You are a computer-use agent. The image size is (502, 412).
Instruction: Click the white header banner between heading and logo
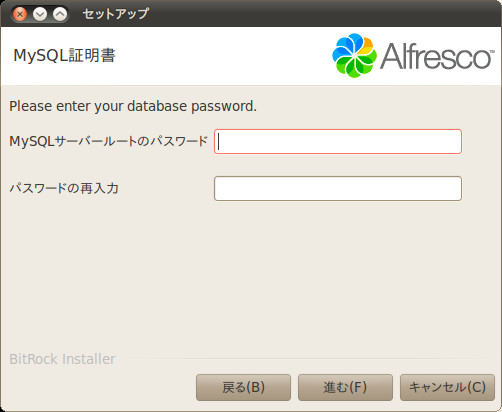pos(223,55)
